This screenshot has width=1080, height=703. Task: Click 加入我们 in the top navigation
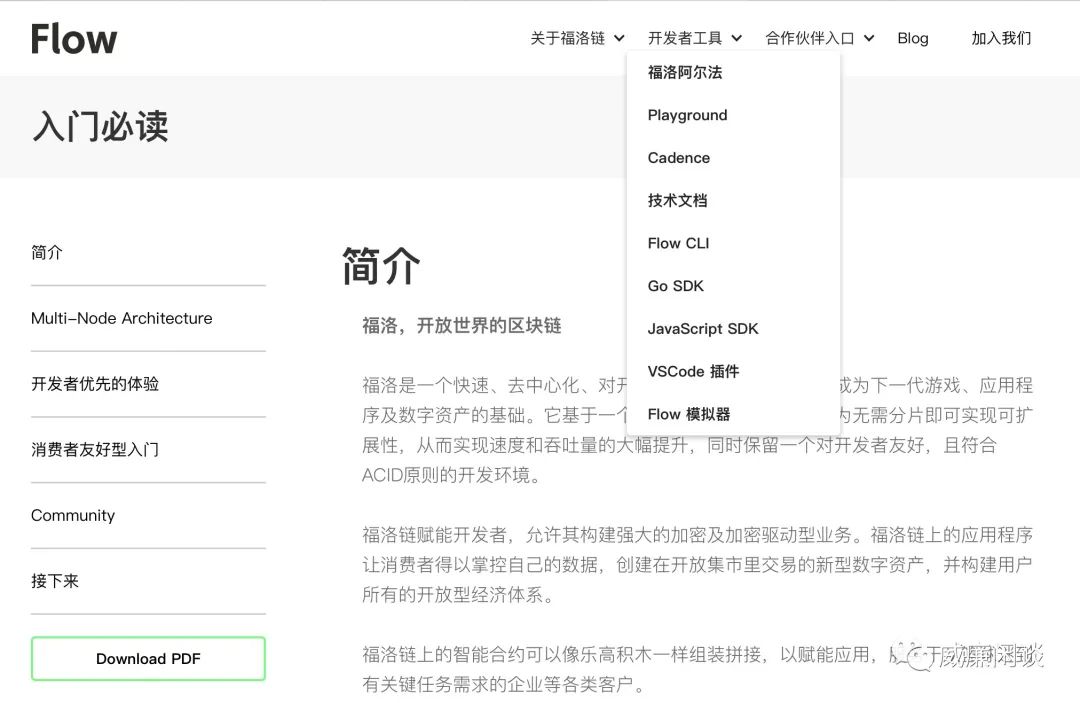pyautogui.click(x=1001, y=39)
